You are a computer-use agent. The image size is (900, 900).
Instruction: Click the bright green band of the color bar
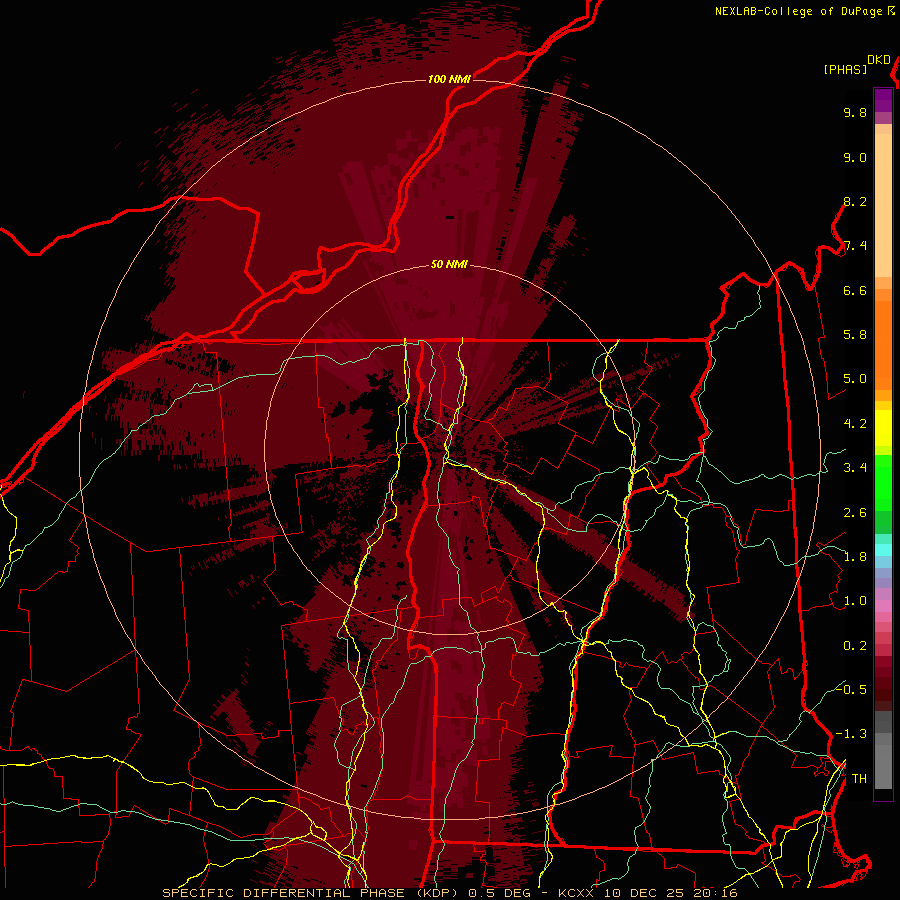coord(883,483)
